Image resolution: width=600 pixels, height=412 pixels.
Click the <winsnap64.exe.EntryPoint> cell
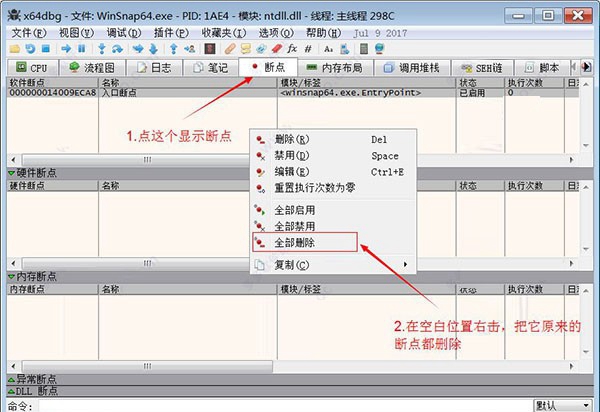click(x=367, y=93)
